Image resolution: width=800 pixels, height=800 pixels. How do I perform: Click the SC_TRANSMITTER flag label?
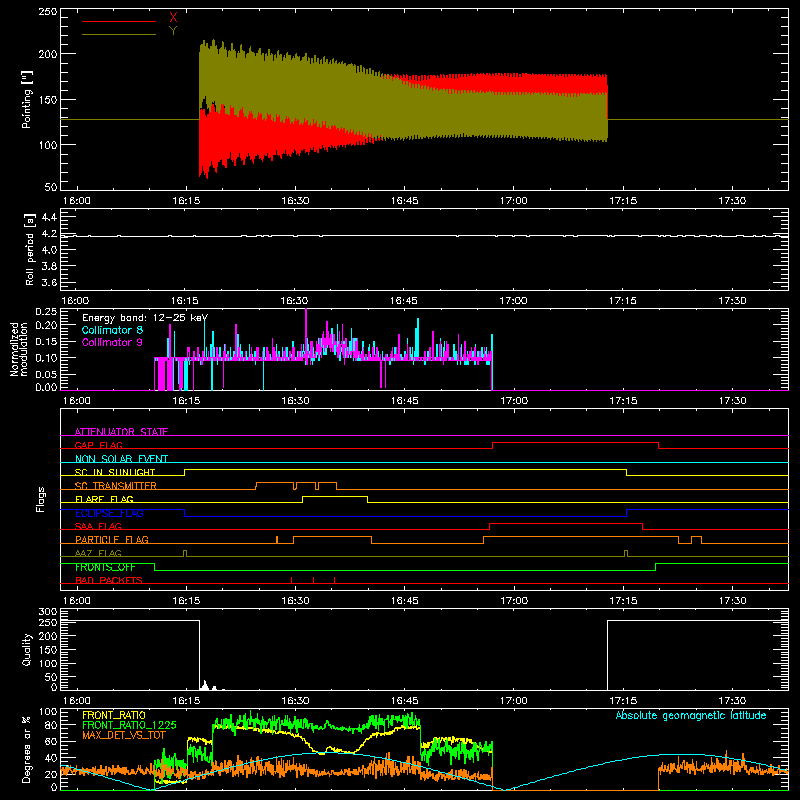[116, 486]
